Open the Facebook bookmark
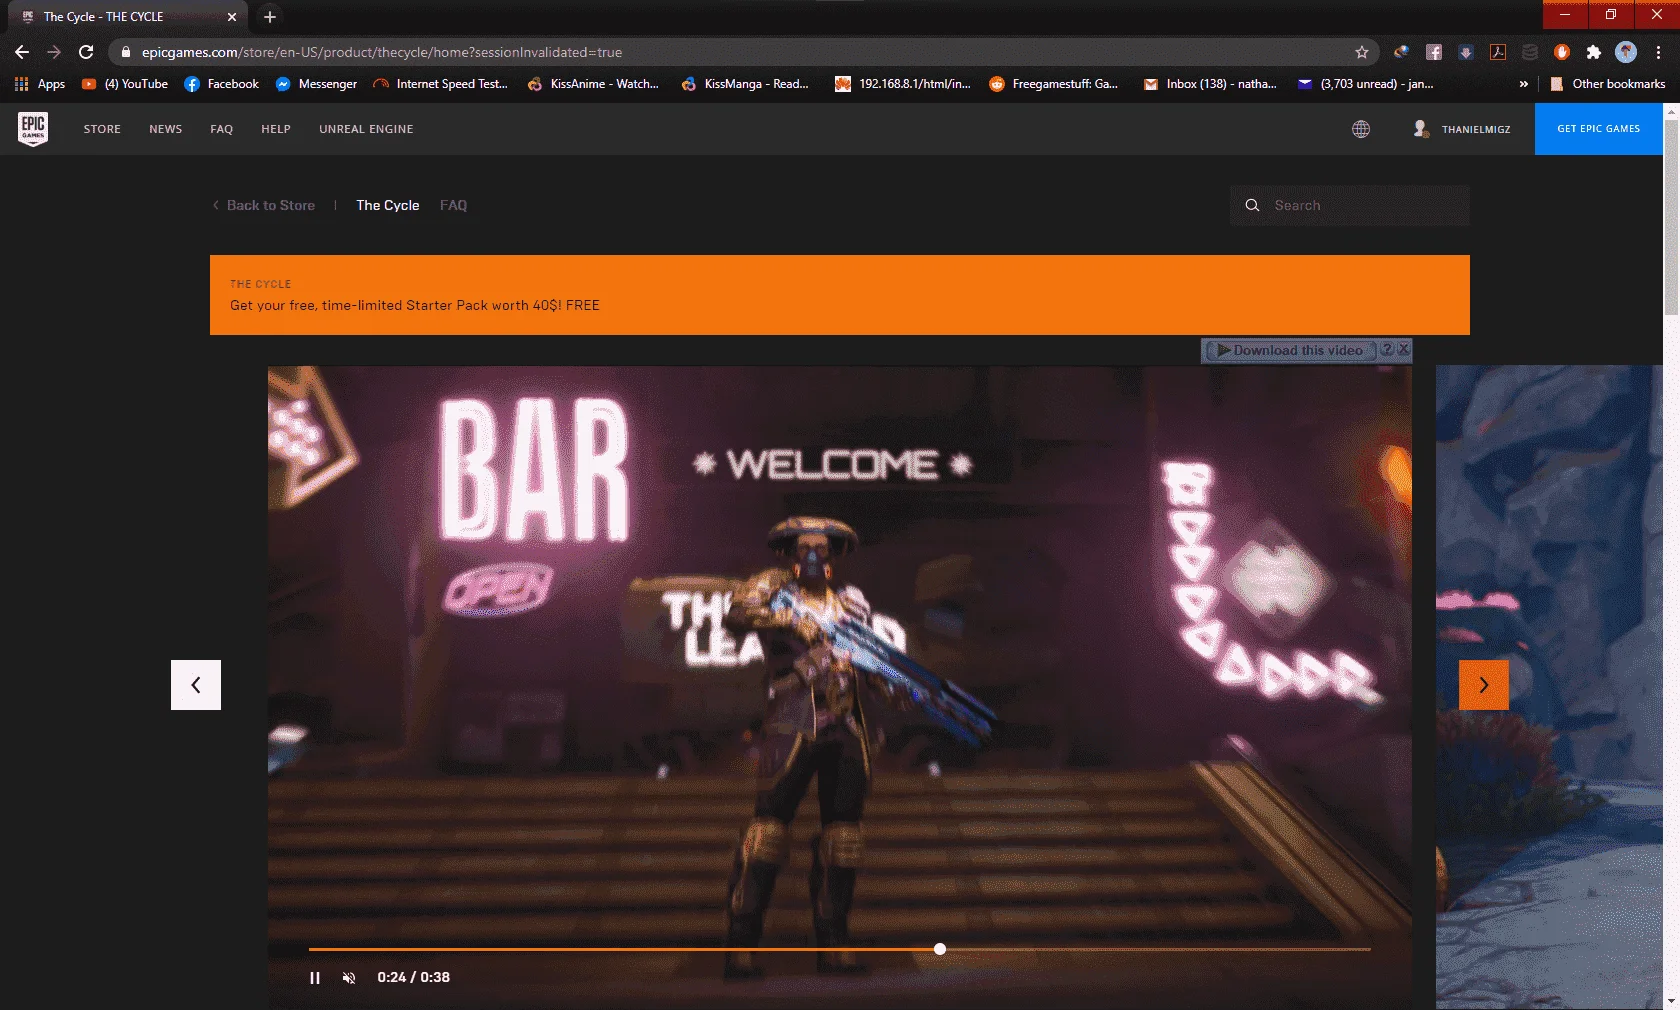The width and height of the screenshot is (1680, 1010). 222,84
